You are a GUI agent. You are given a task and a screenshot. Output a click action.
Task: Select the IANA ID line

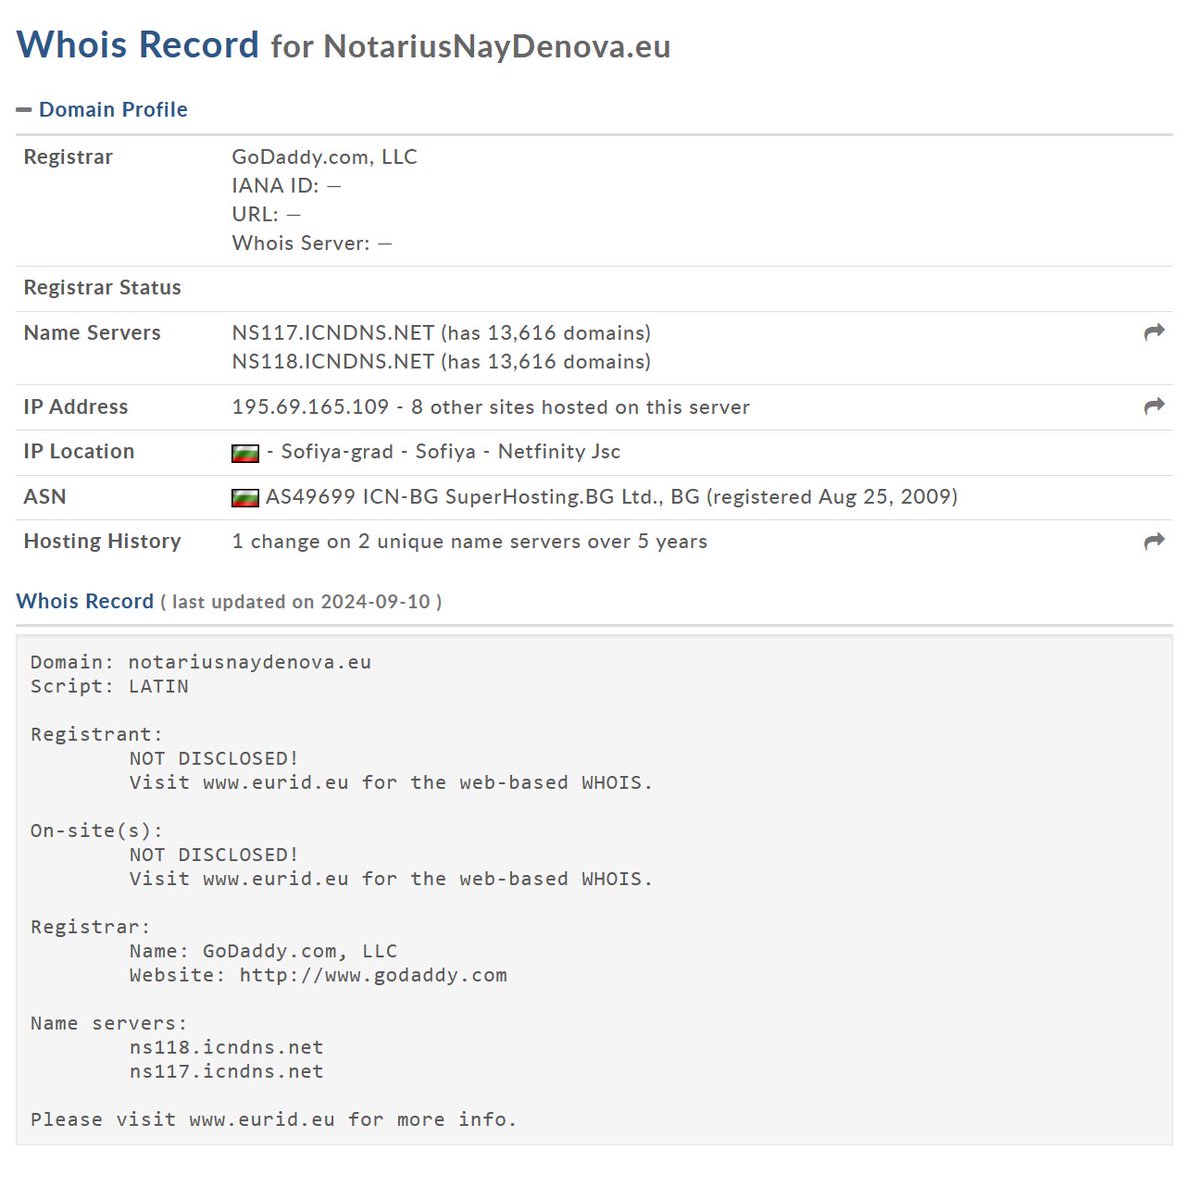tap(286, 186)
